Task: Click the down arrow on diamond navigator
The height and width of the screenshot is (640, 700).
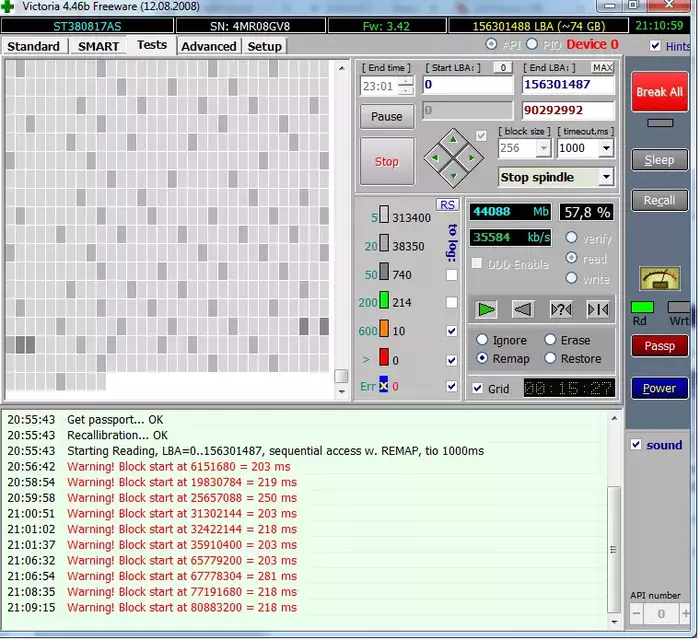Action: (454, 175)
